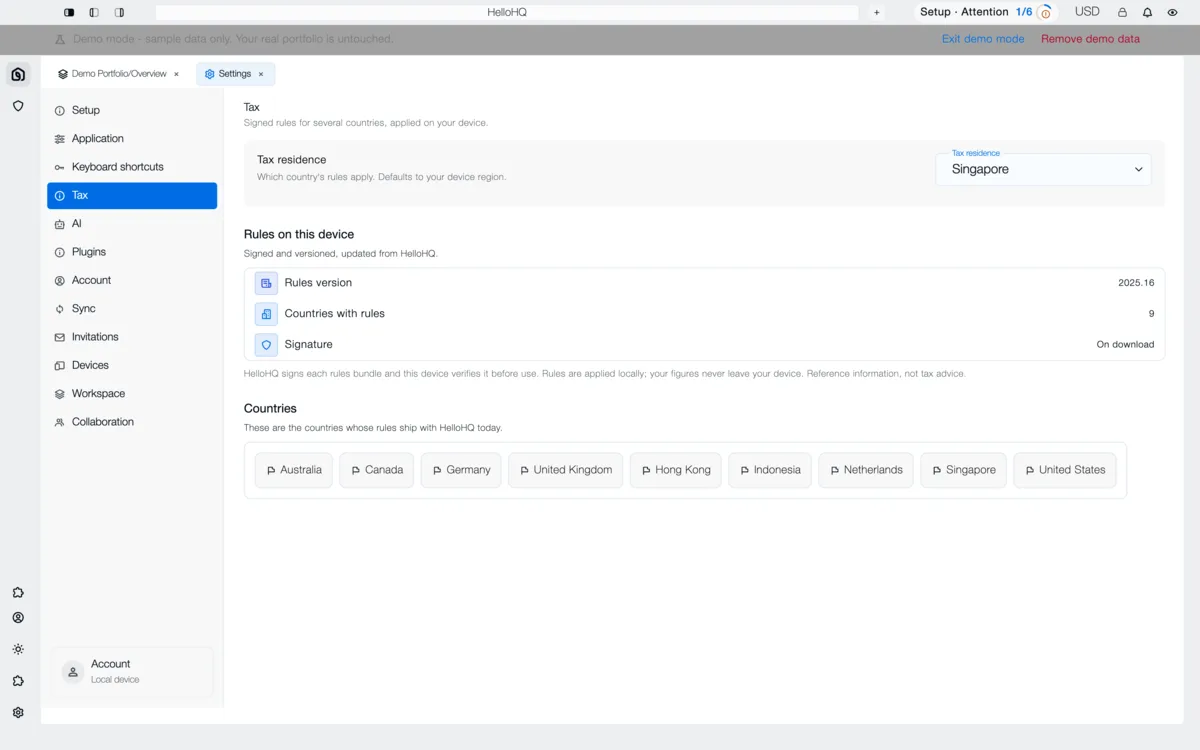Click the layers icon beside Workspace
This screenshot has height=750, width=1200.
click(x=60, y=394)
